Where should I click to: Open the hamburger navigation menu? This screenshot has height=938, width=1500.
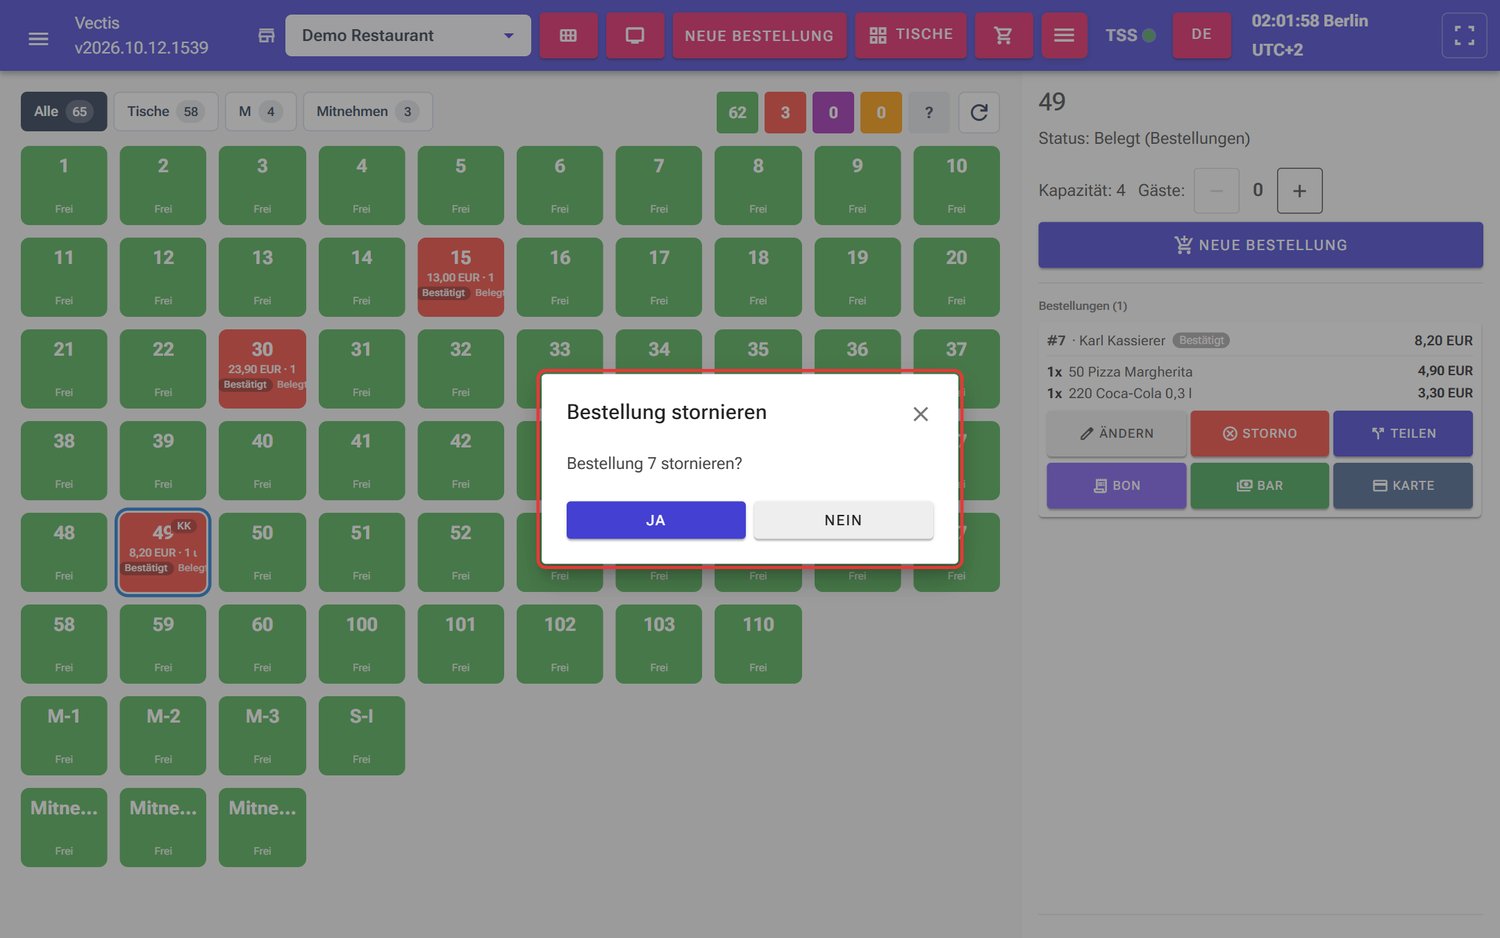(38, 38)
